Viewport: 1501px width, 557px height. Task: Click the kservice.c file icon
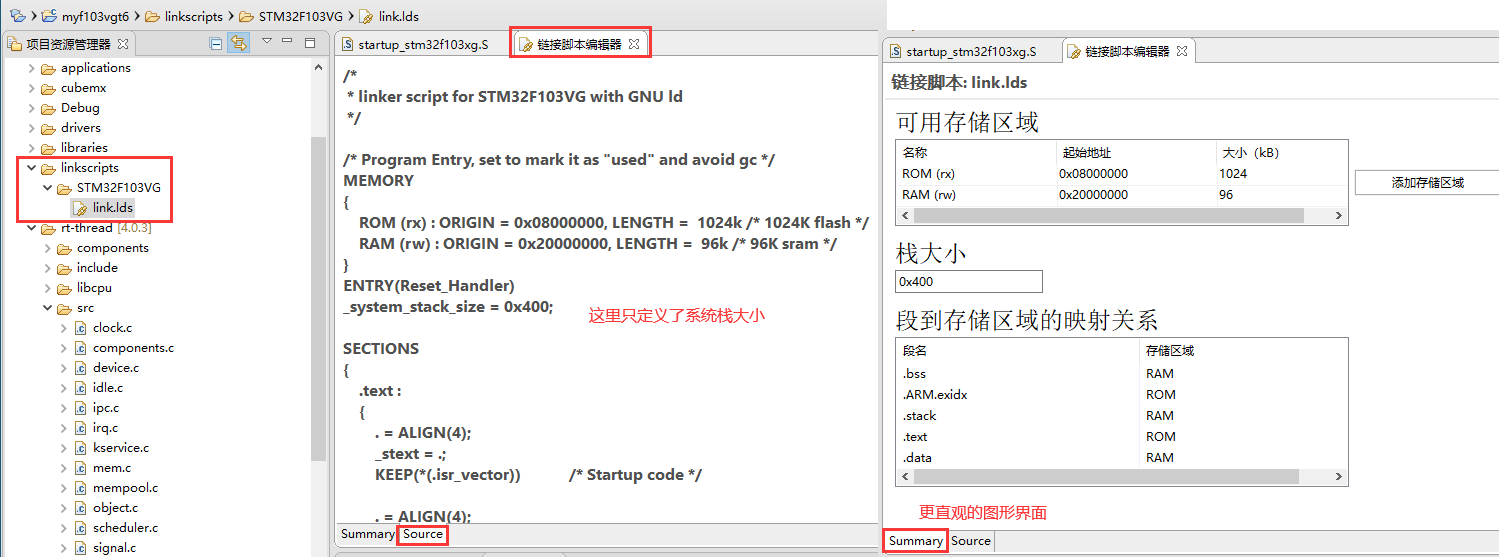pos(80,448)
